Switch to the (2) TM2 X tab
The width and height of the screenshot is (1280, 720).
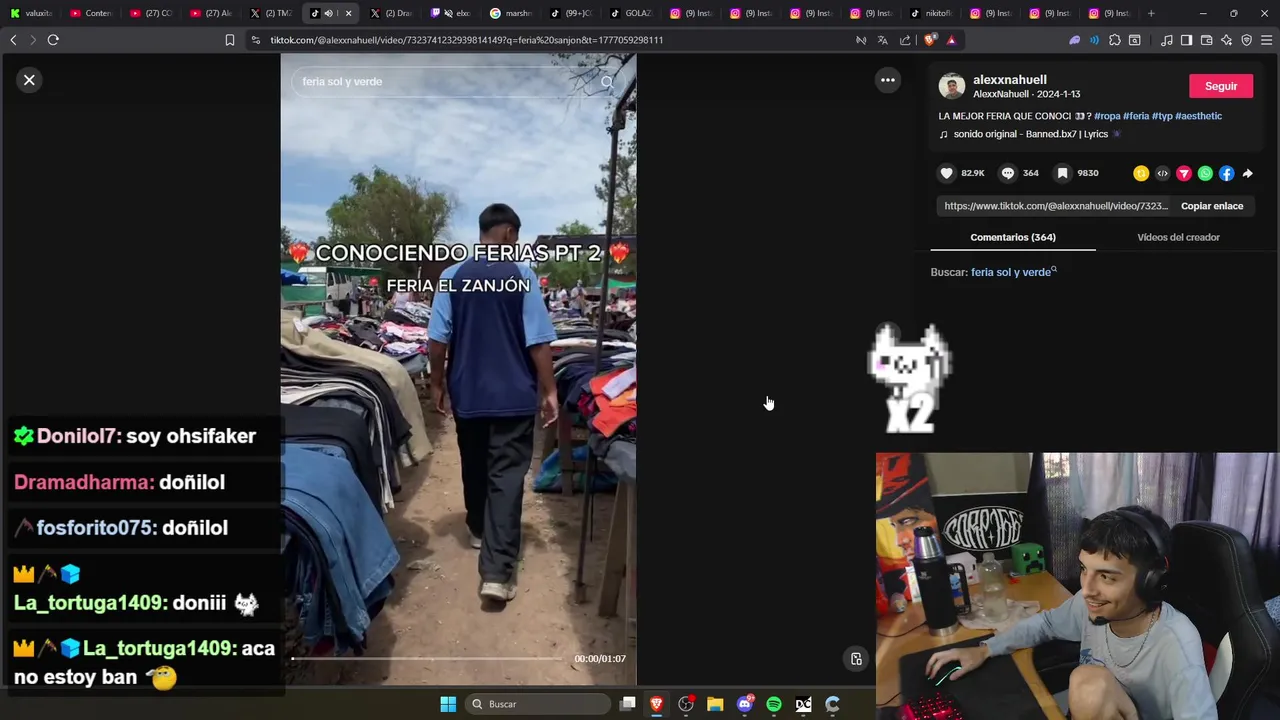pyautogui.click(x=272, y=13)
